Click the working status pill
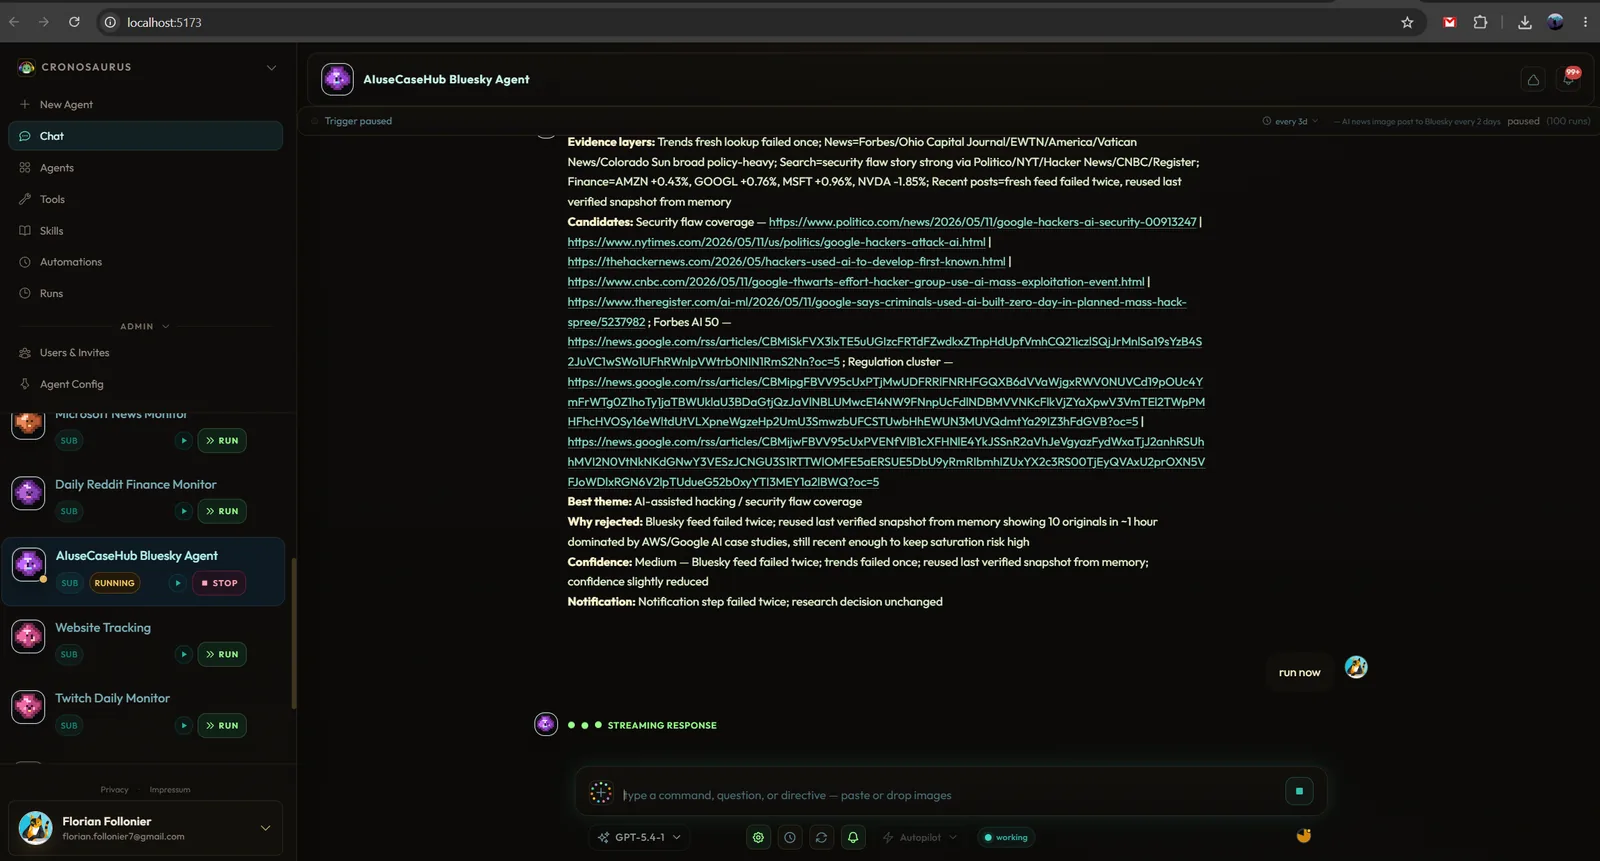 point(1005,837)
